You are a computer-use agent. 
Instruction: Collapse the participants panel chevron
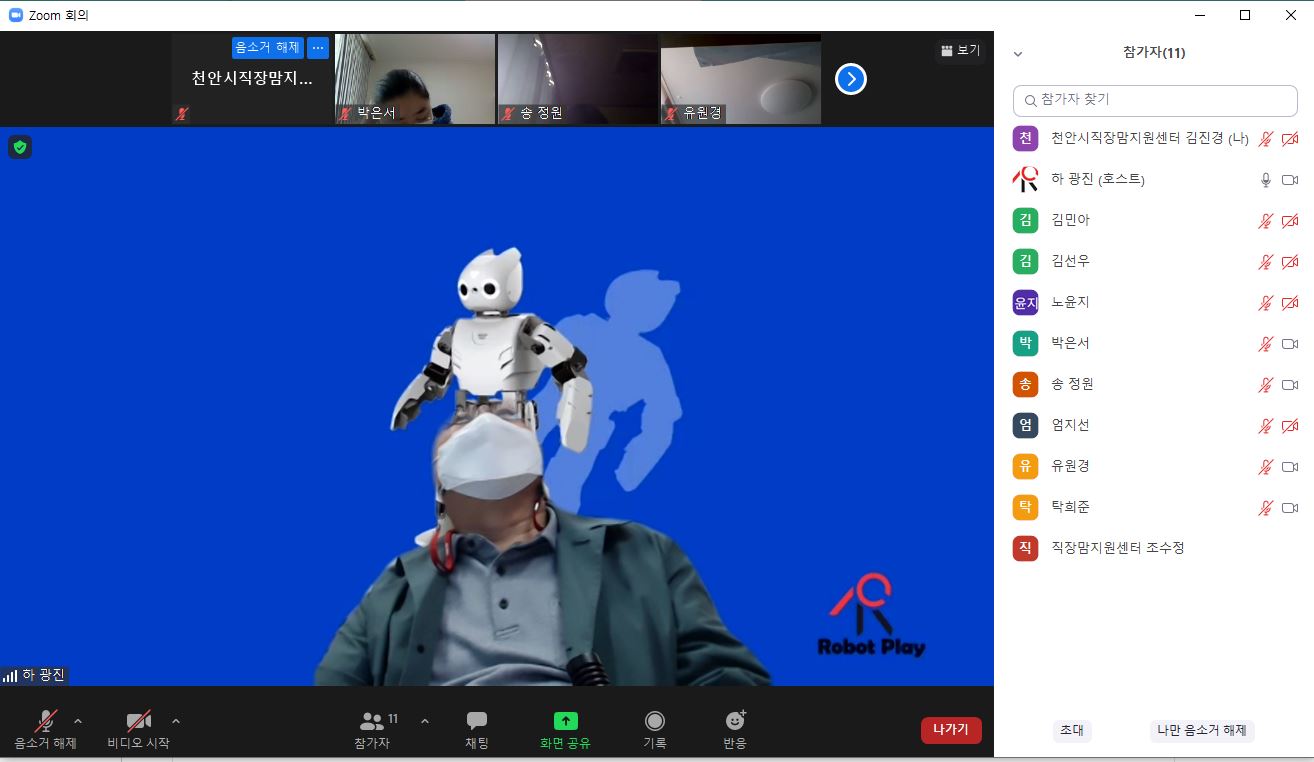(x=1018, y=54)
